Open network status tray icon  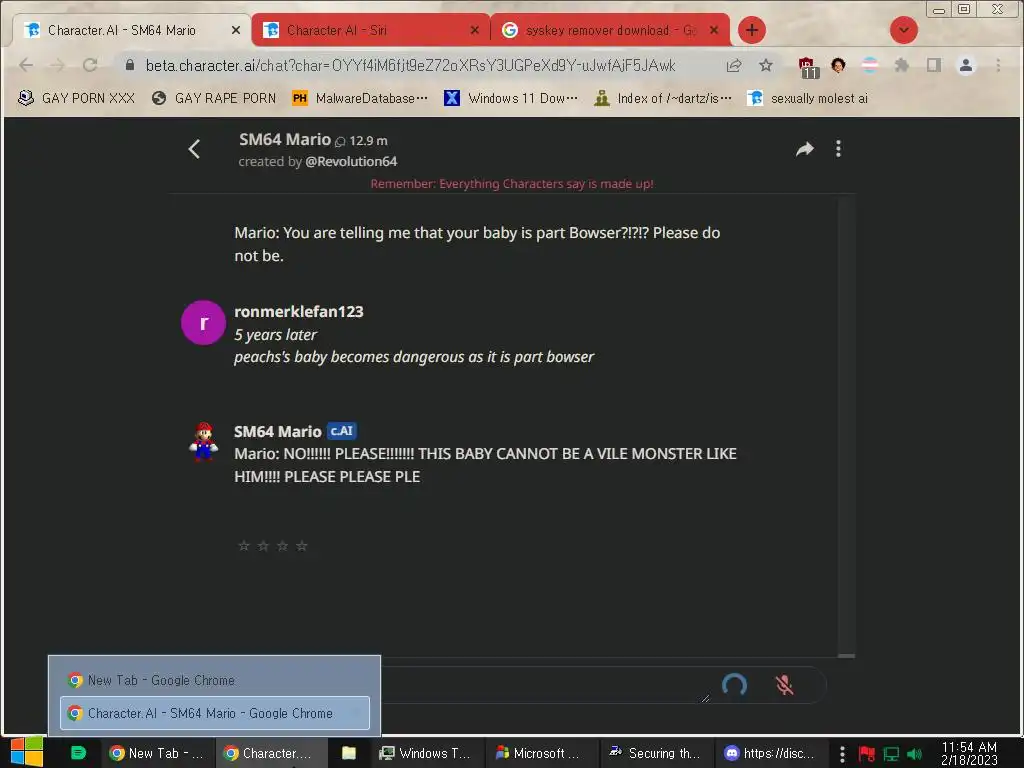click(891, 754)
